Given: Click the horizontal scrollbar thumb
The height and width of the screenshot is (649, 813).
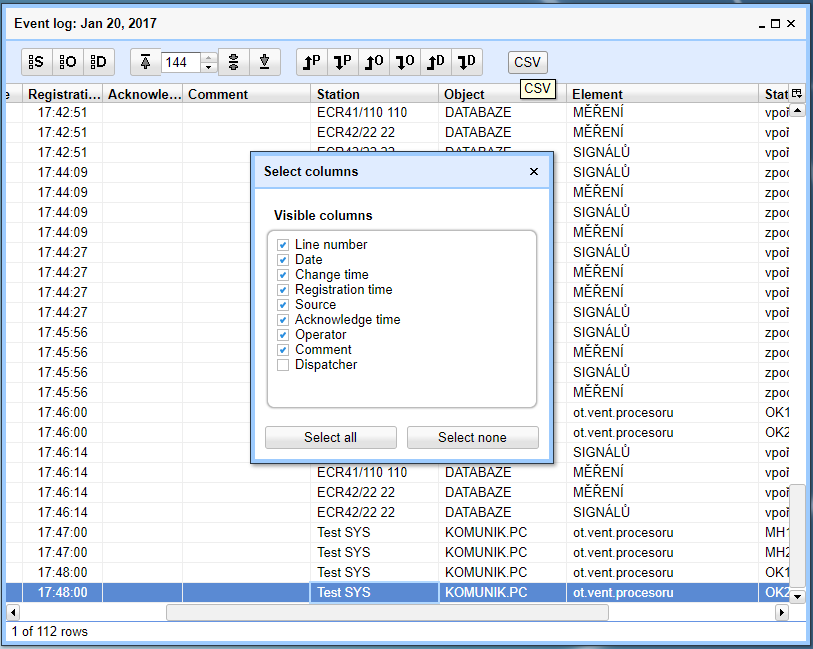Looking at the screenshot, I should coord(387,613).
